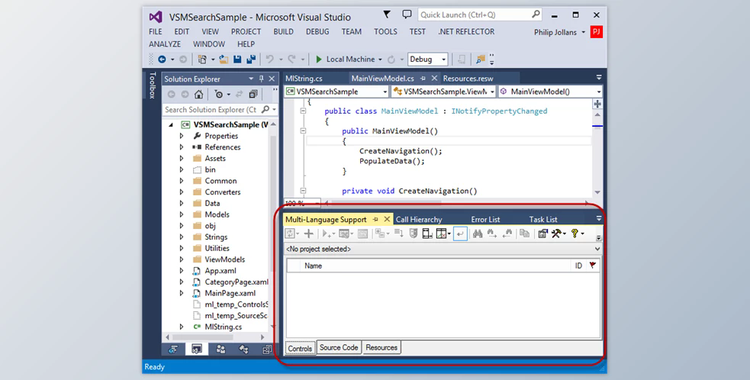Viewport: 750px width, 380px height.
Task: Collapse the MainViewModel class outline box
Action: tap(303, 111)
